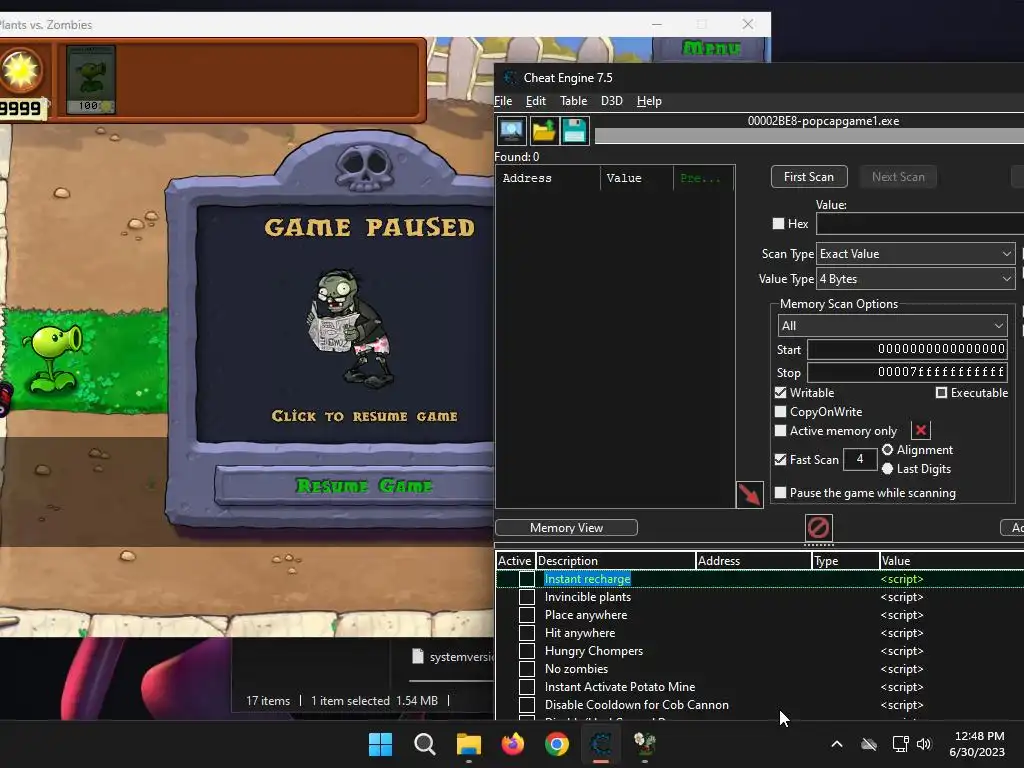This screenshot has height=768, width=1024.
Task: Activate the Invincible plants checkbox
Action: 527,597
